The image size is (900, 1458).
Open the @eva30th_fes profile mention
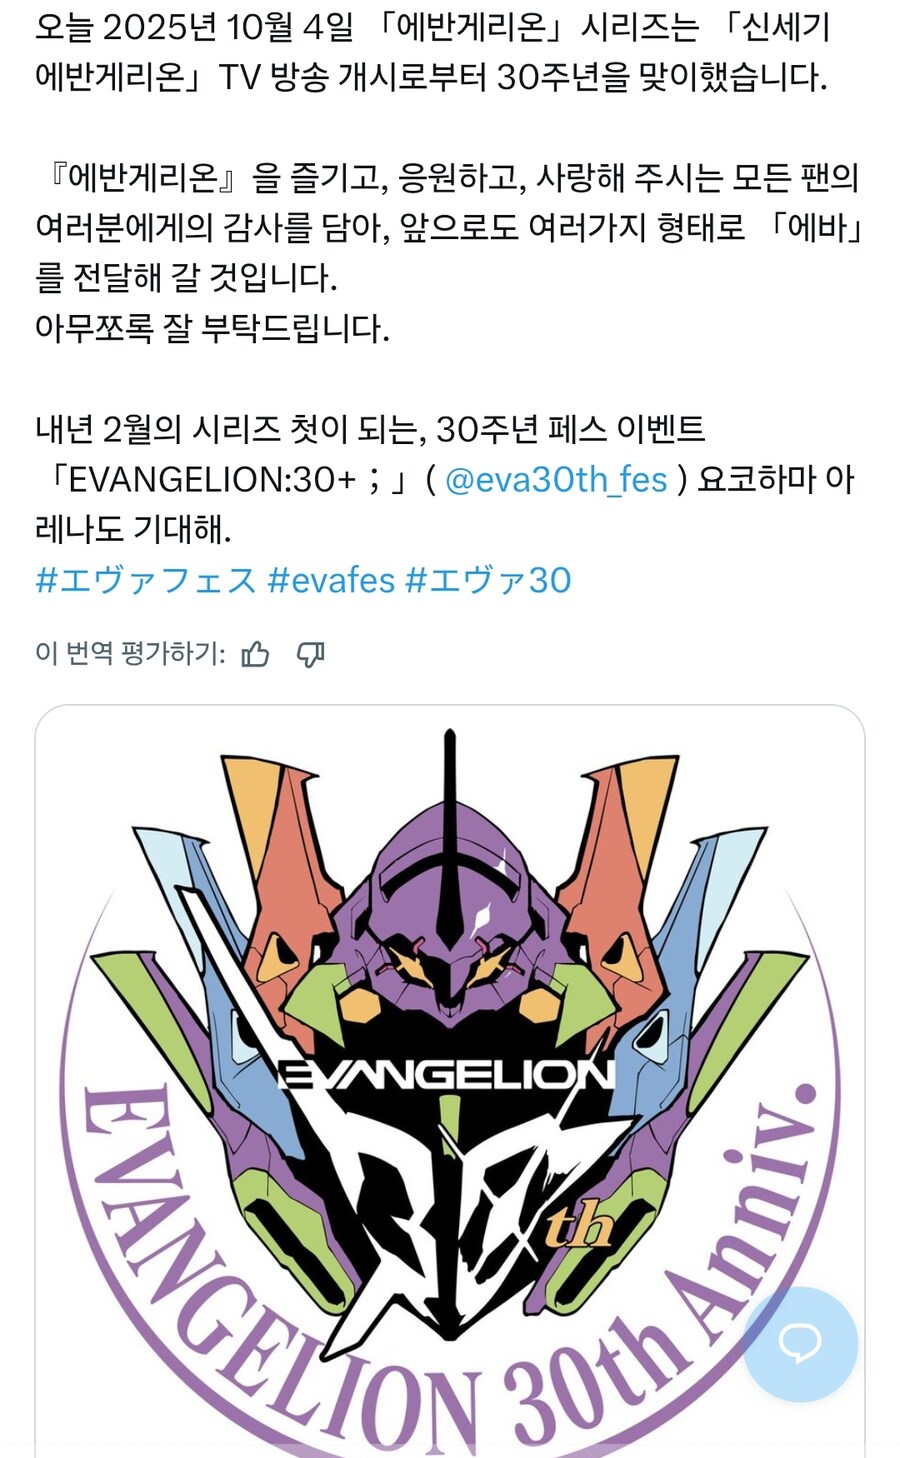click(x=555, y=479)
